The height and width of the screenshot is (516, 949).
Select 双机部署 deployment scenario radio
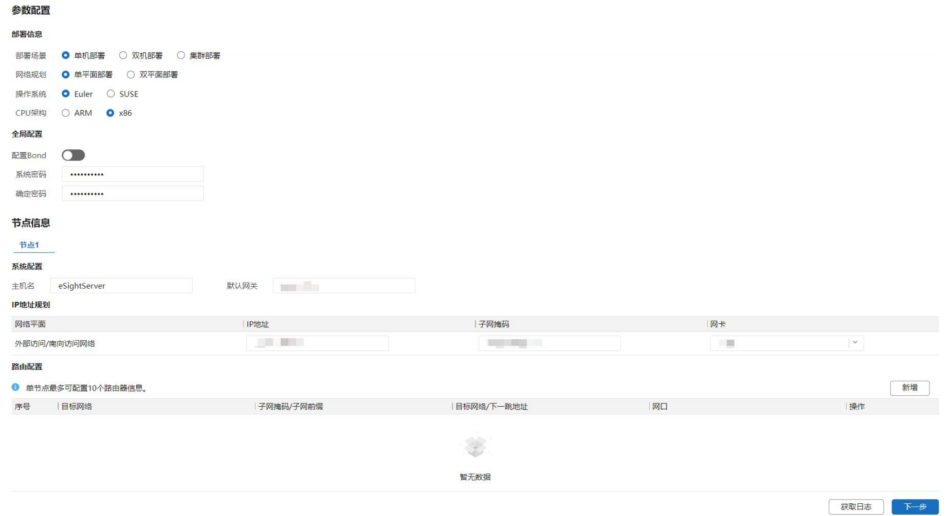click(123, 55)
